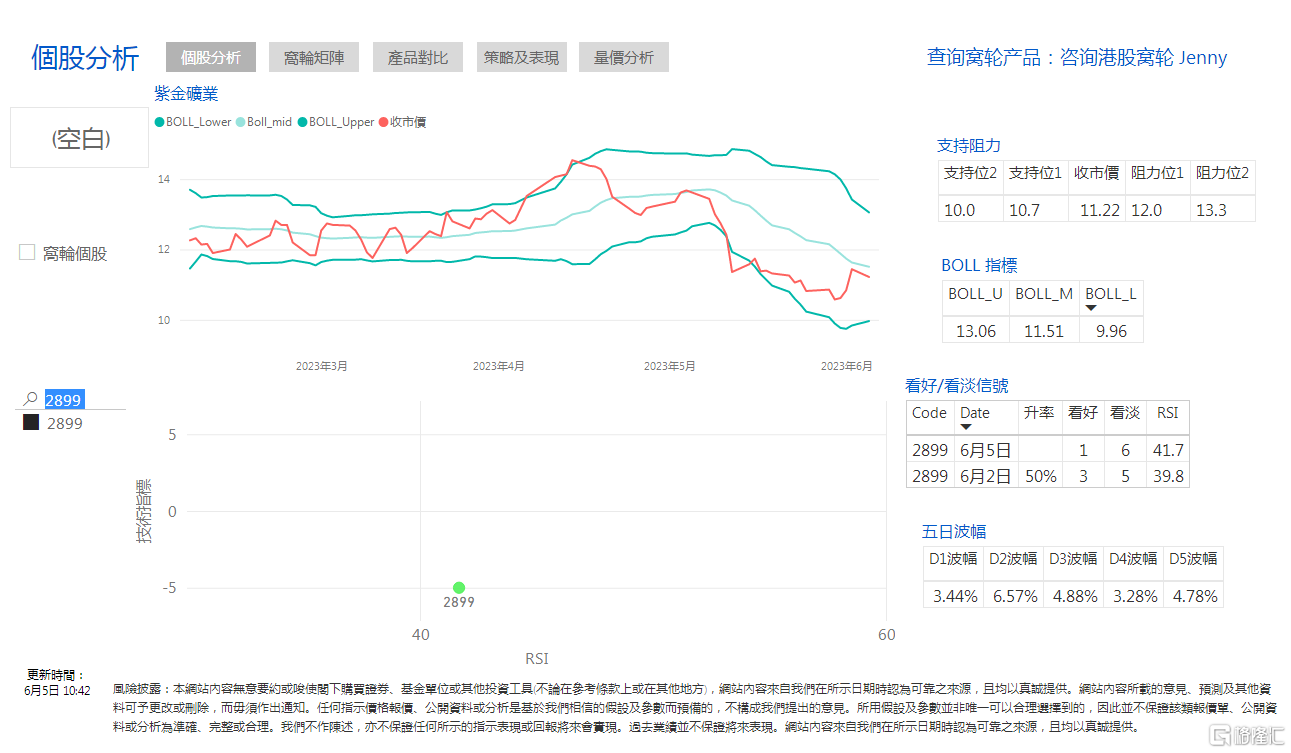Open the 量價分析 tab

coord(624,57)
